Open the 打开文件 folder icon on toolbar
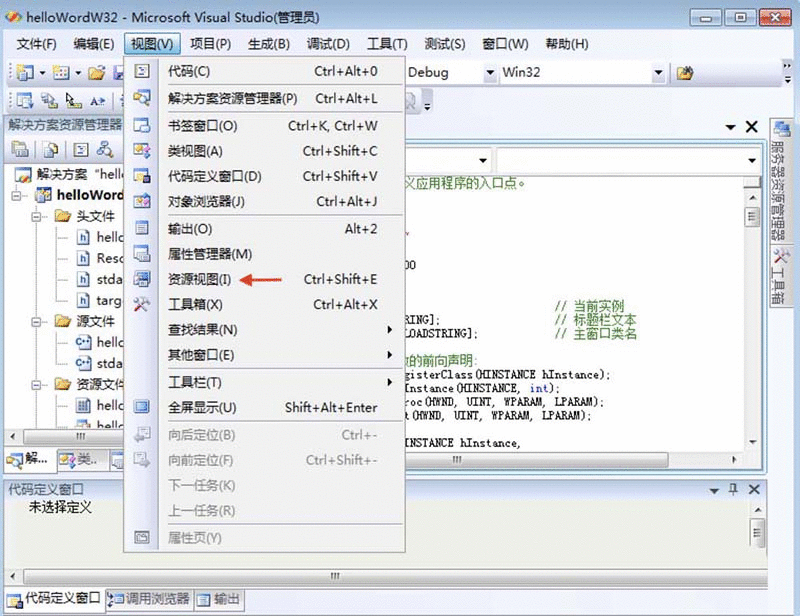The width and height of the screenshot is (800, 616). 97,73
